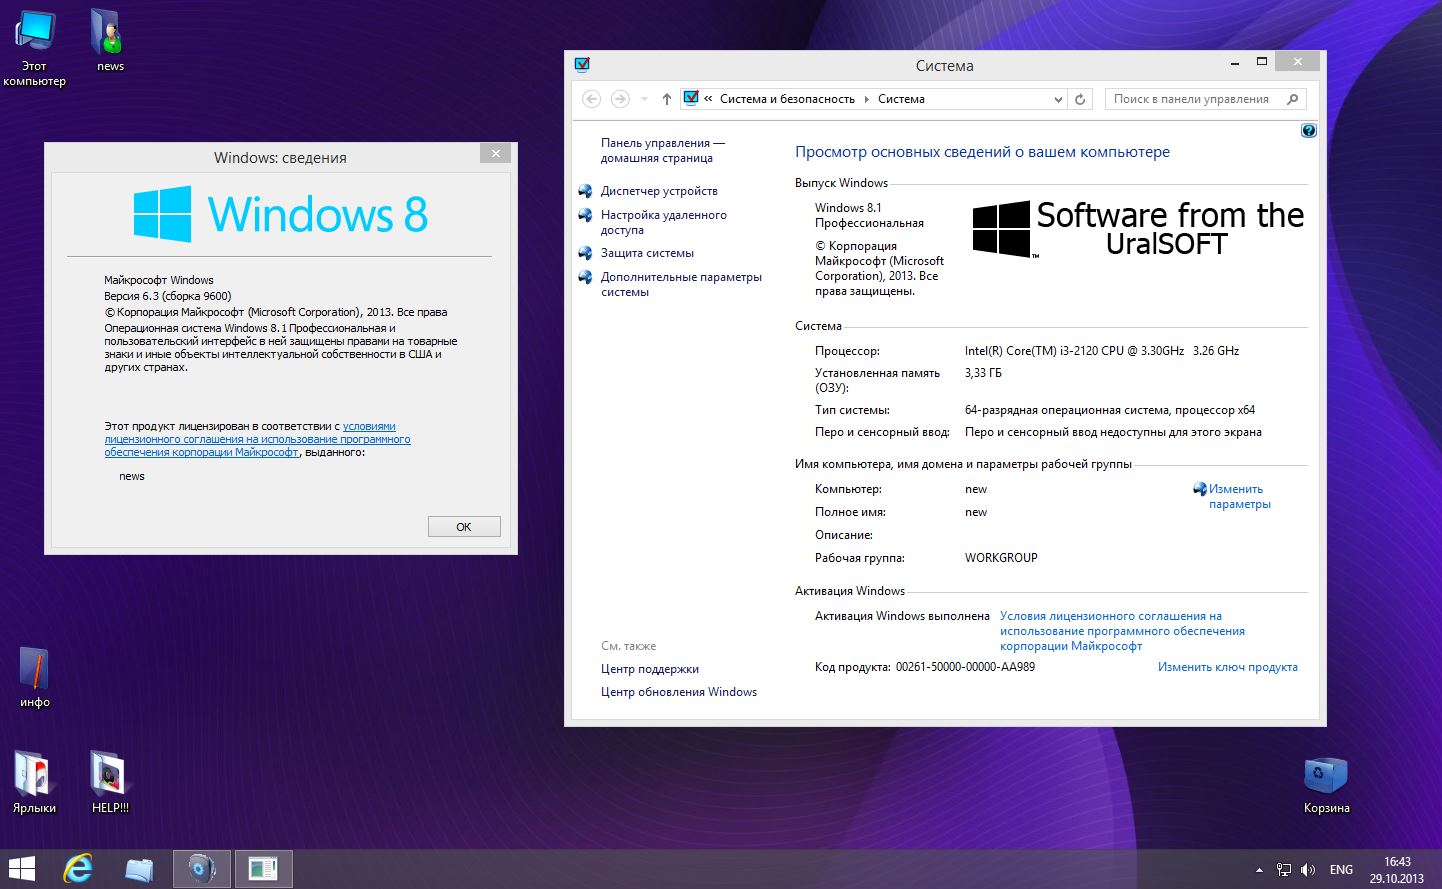Click the shield icon beside 'Изменить параметры'
1442x889 pixels.
click(x=1200, y=489)
